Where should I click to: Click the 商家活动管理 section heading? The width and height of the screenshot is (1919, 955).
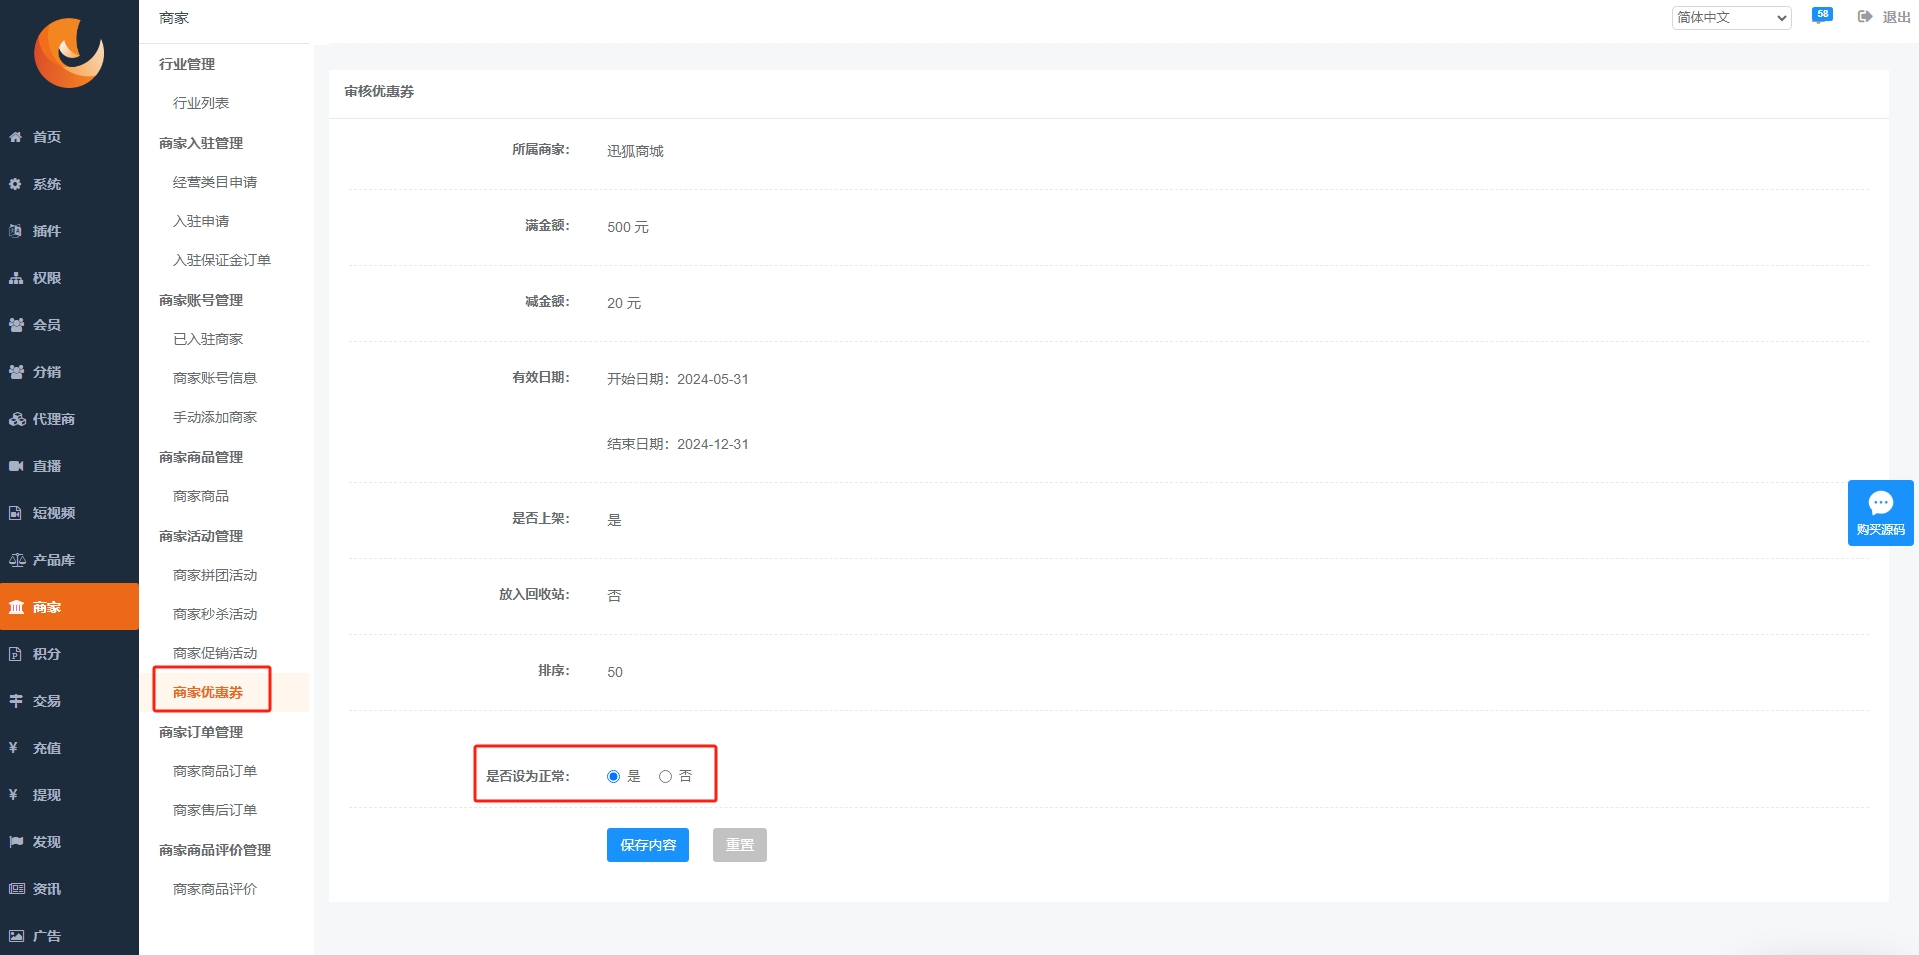201,536
